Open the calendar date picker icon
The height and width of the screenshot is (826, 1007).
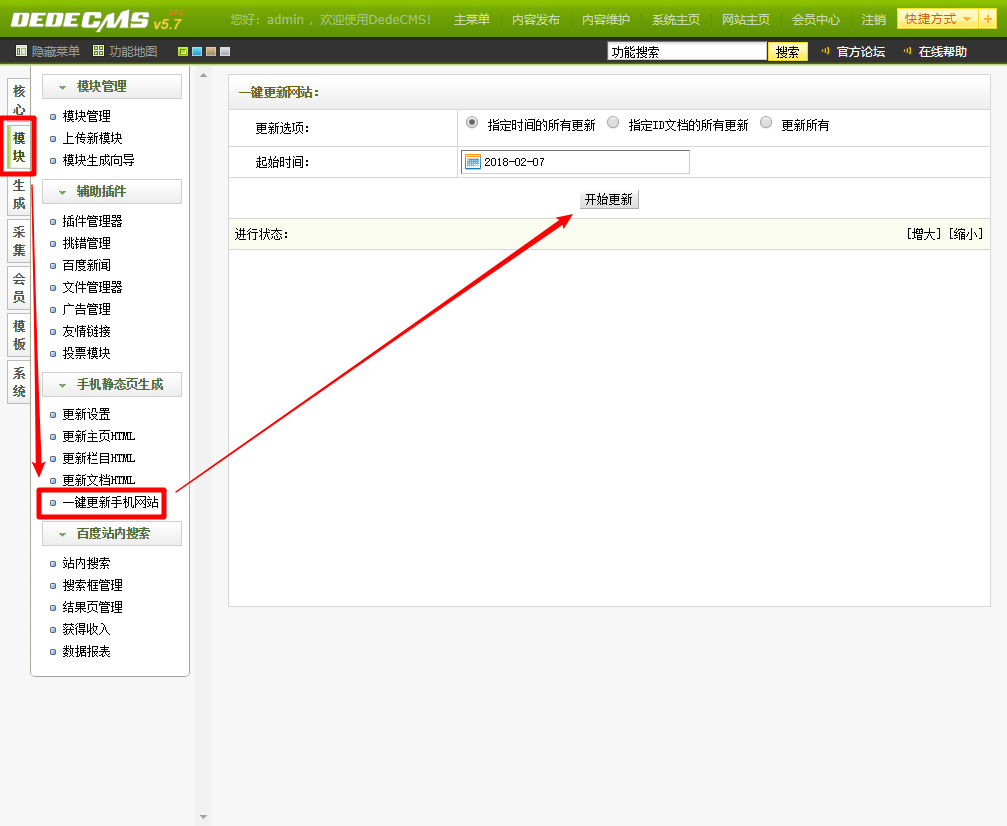coord(473,162)
